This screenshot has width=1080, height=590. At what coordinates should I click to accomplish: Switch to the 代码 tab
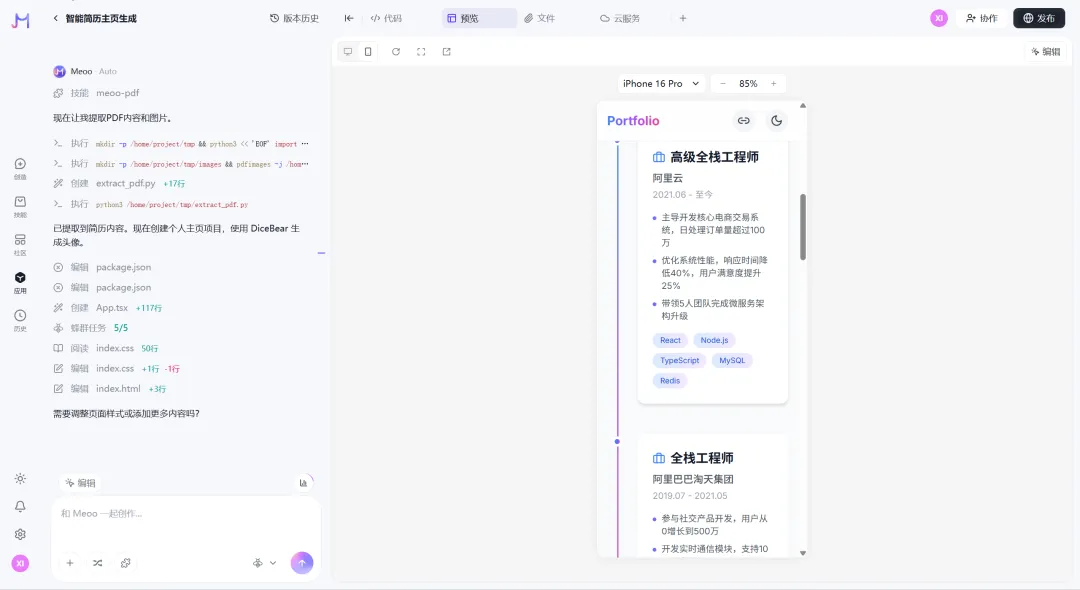(386, 19)
